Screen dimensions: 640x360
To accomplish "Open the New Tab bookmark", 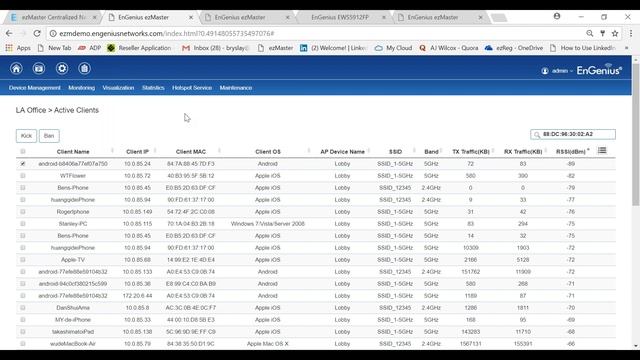I will point(54,48).
